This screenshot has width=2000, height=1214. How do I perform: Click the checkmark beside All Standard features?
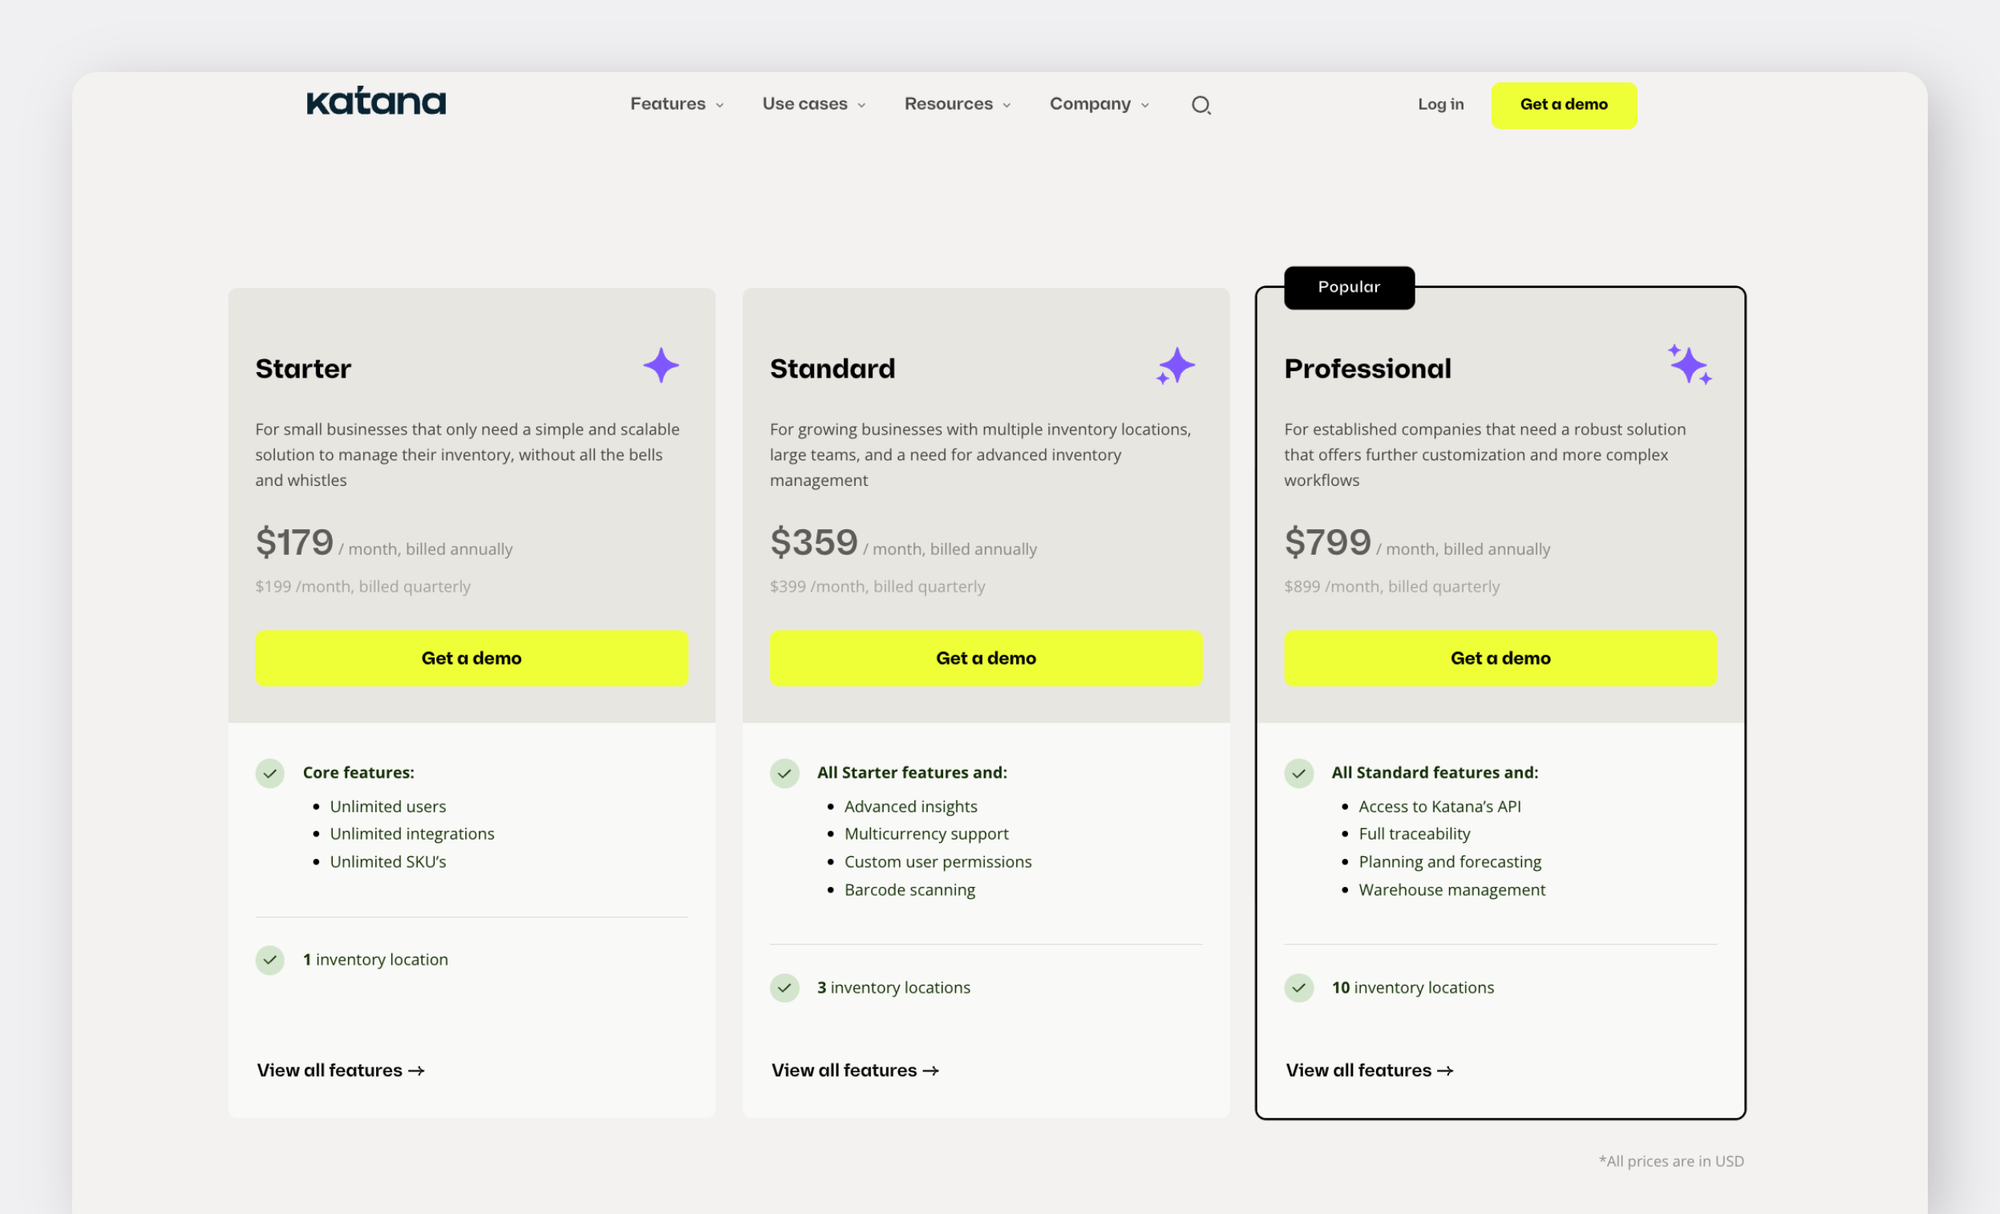(x=1298, y=773)
